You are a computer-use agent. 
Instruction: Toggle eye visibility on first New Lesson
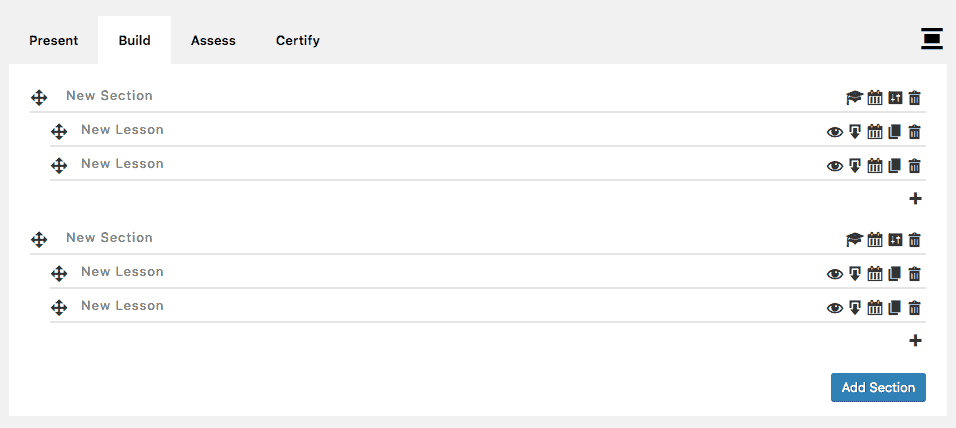835,132
